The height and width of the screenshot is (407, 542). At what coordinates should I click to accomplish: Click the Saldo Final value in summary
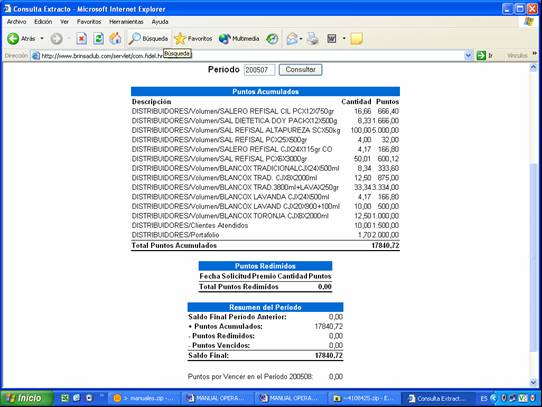point(329,355)
